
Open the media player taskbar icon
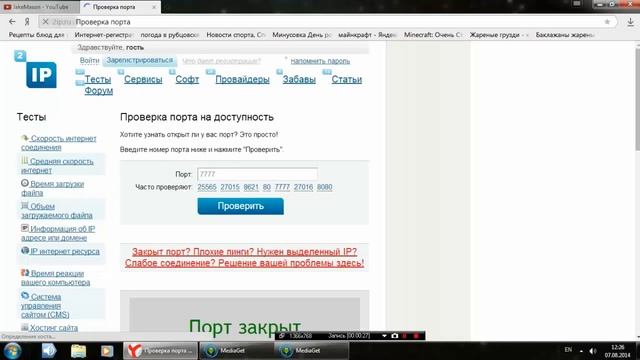[x=107, y=351]
